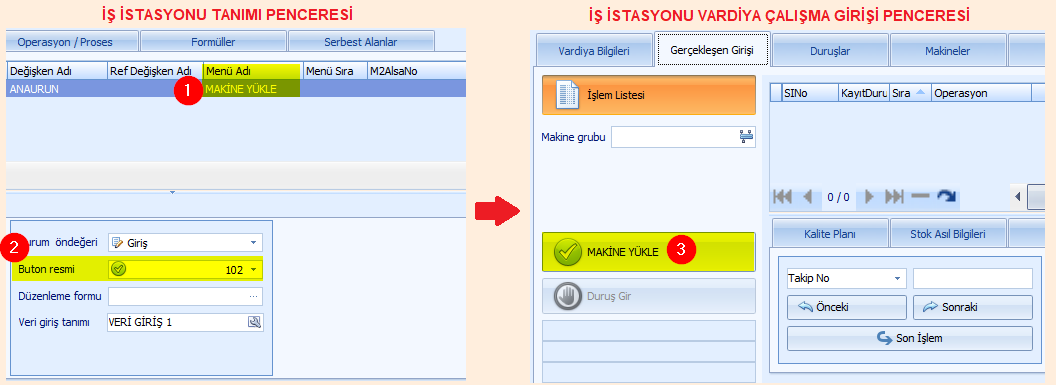Click the Duruş Gir button
The height and width of the screenshot is (385, 1056).
click(649, 296)
